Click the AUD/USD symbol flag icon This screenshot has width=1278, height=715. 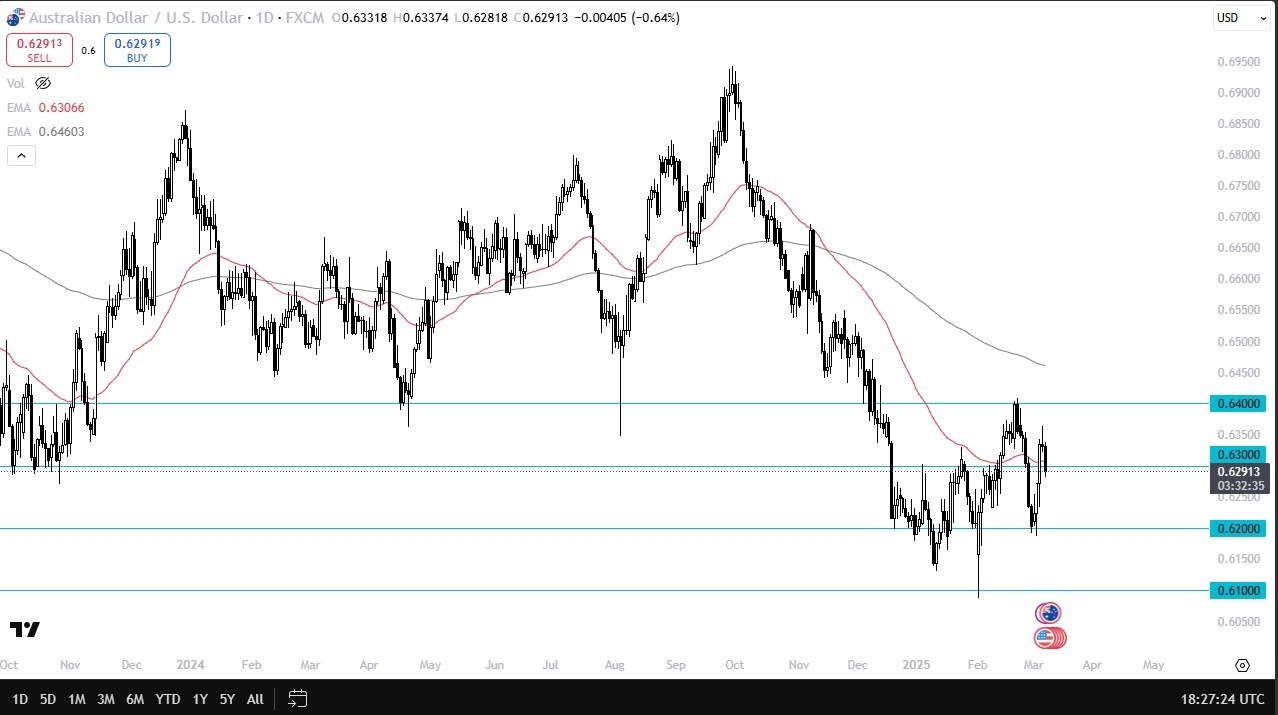pos(15,17)
